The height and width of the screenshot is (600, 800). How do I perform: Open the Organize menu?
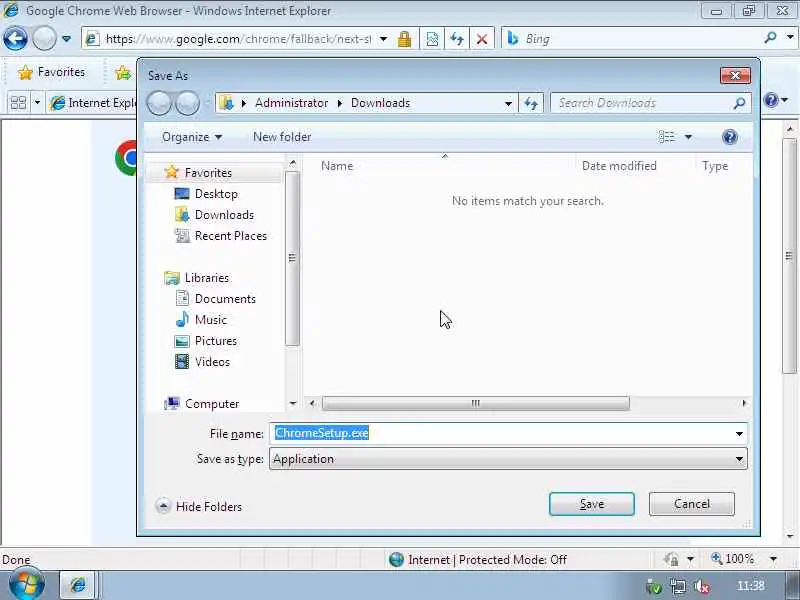192,137
